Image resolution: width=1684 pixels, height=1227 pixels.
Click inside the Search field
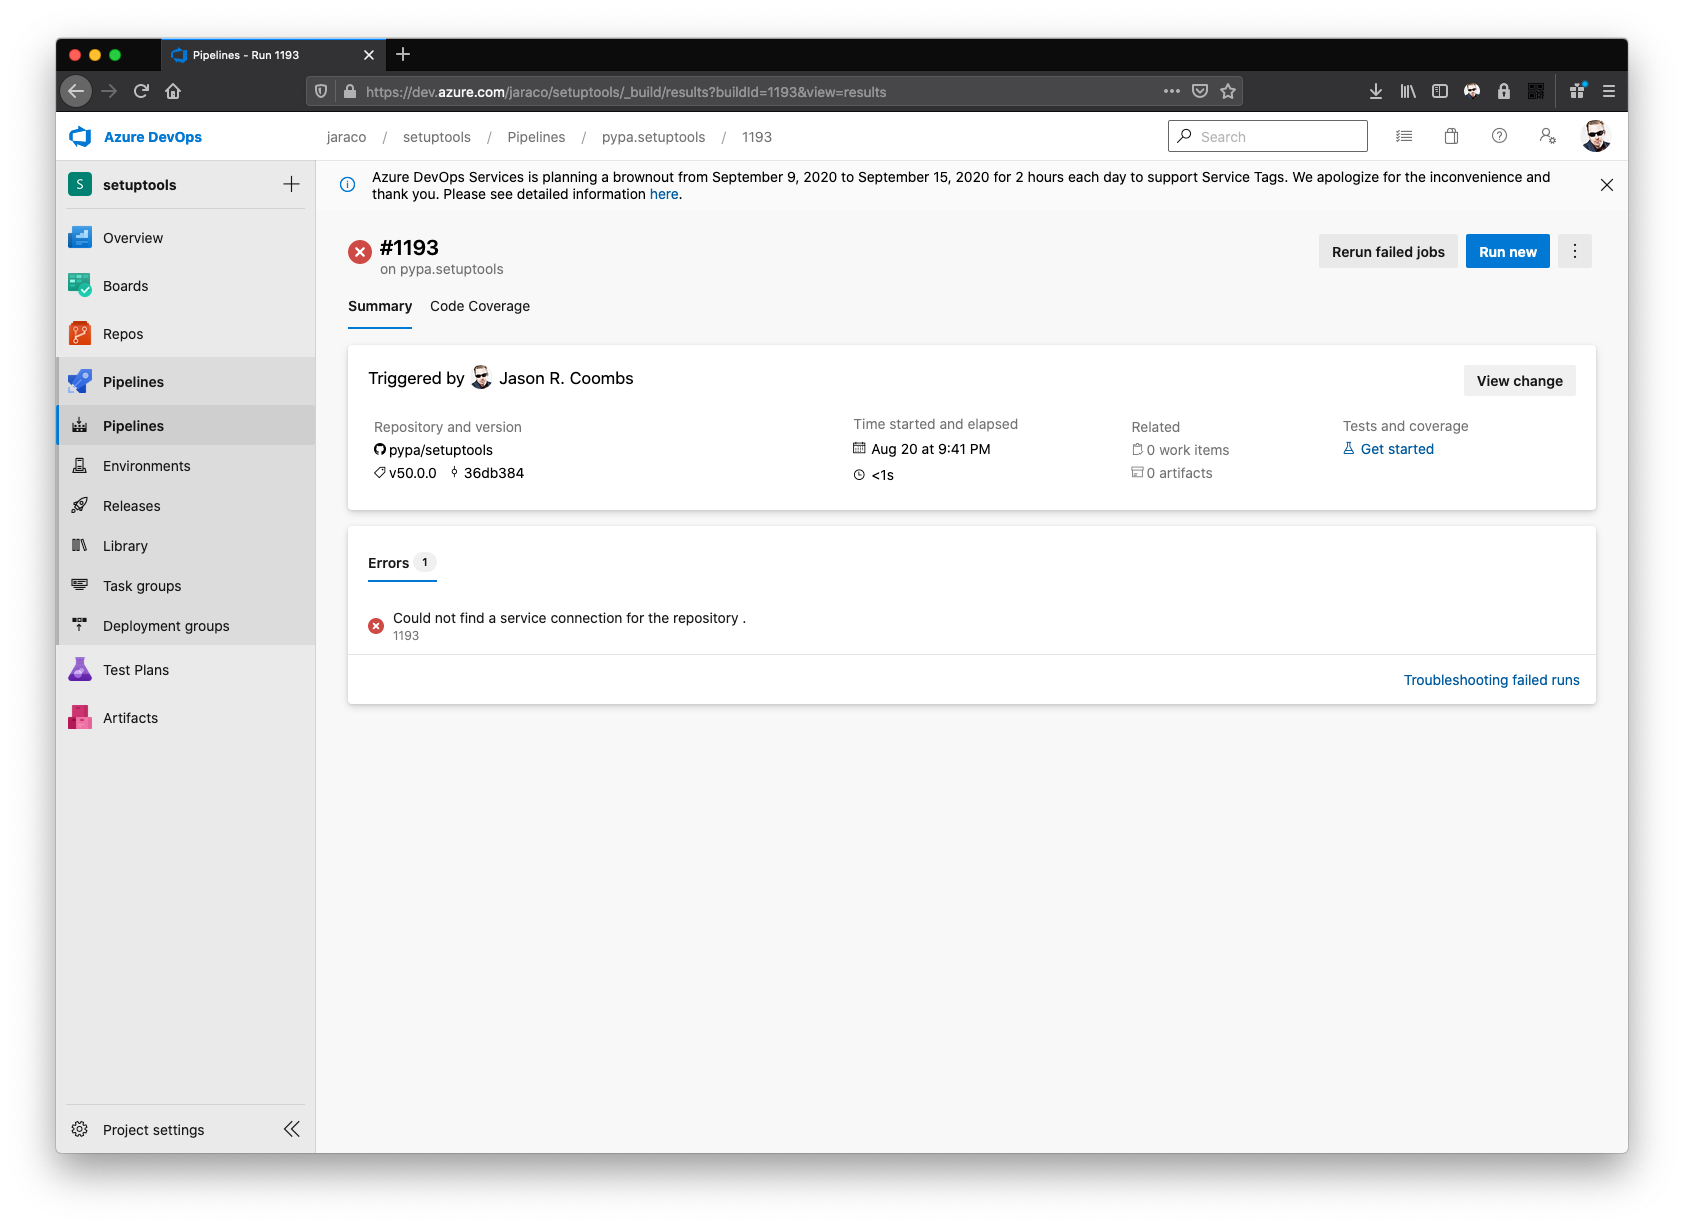click(x=1267, y=136)
